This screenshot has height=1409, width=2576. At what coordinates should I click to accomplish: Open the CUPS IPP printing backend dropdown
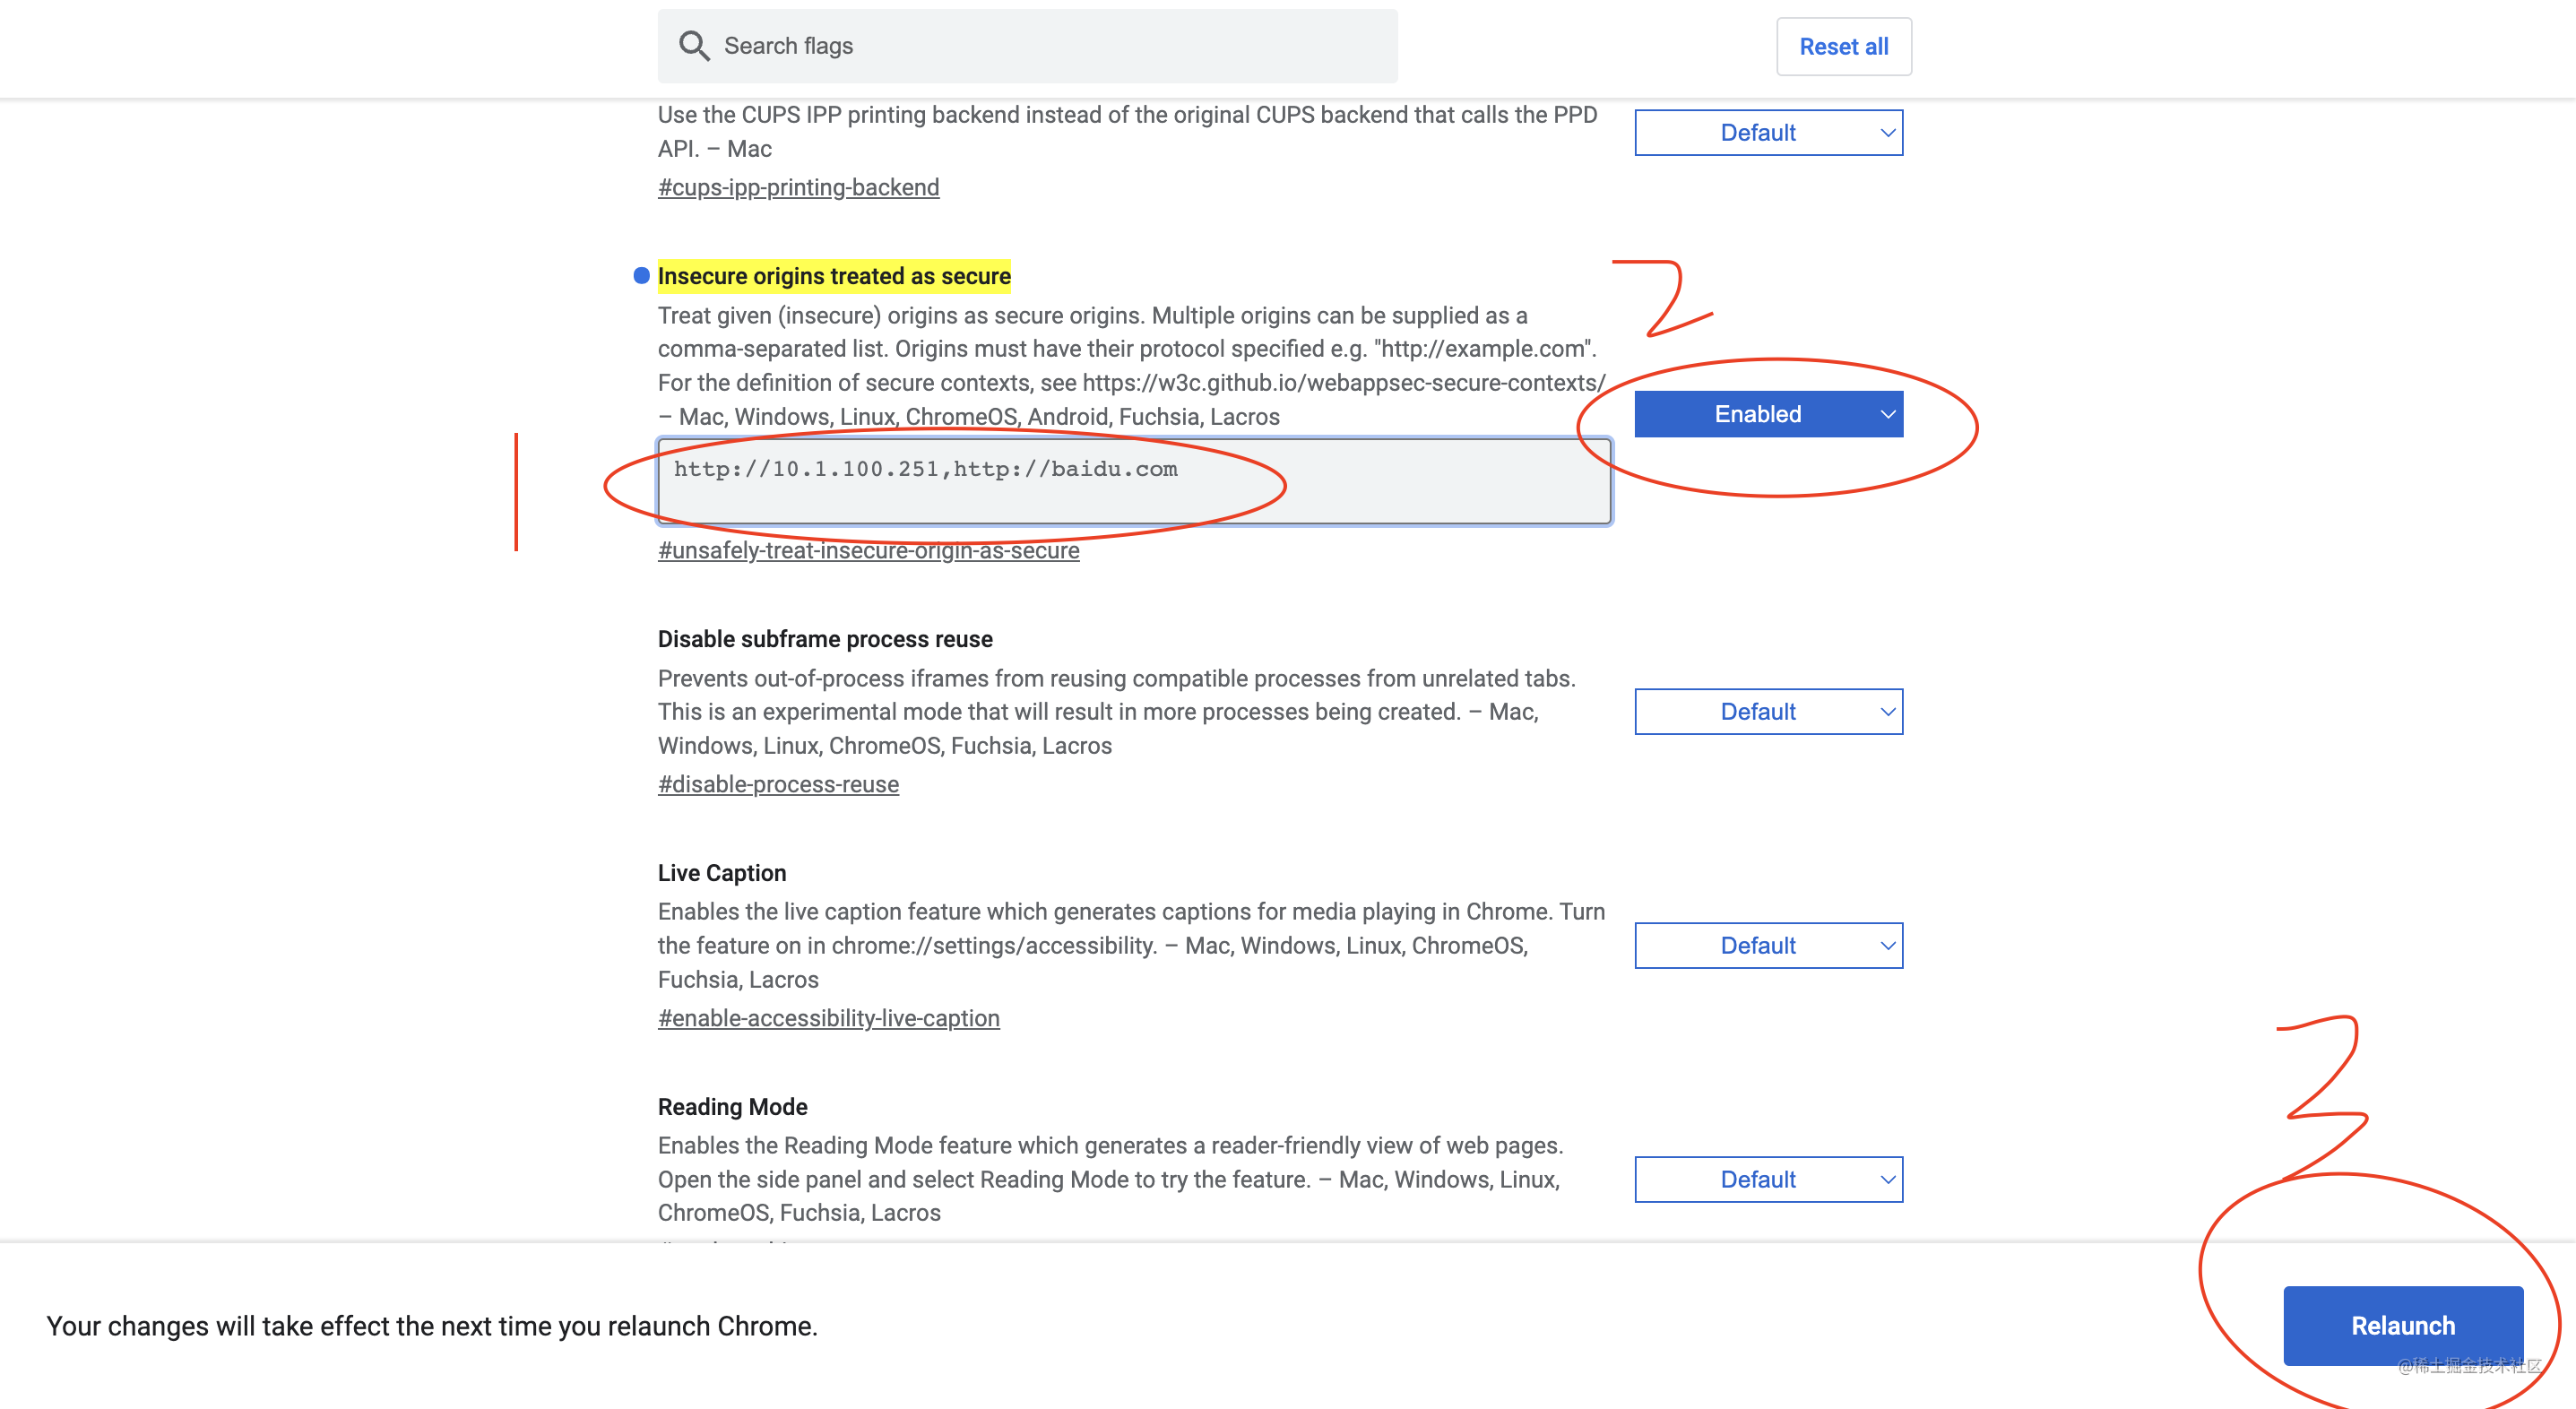[x=1768, y=133]
